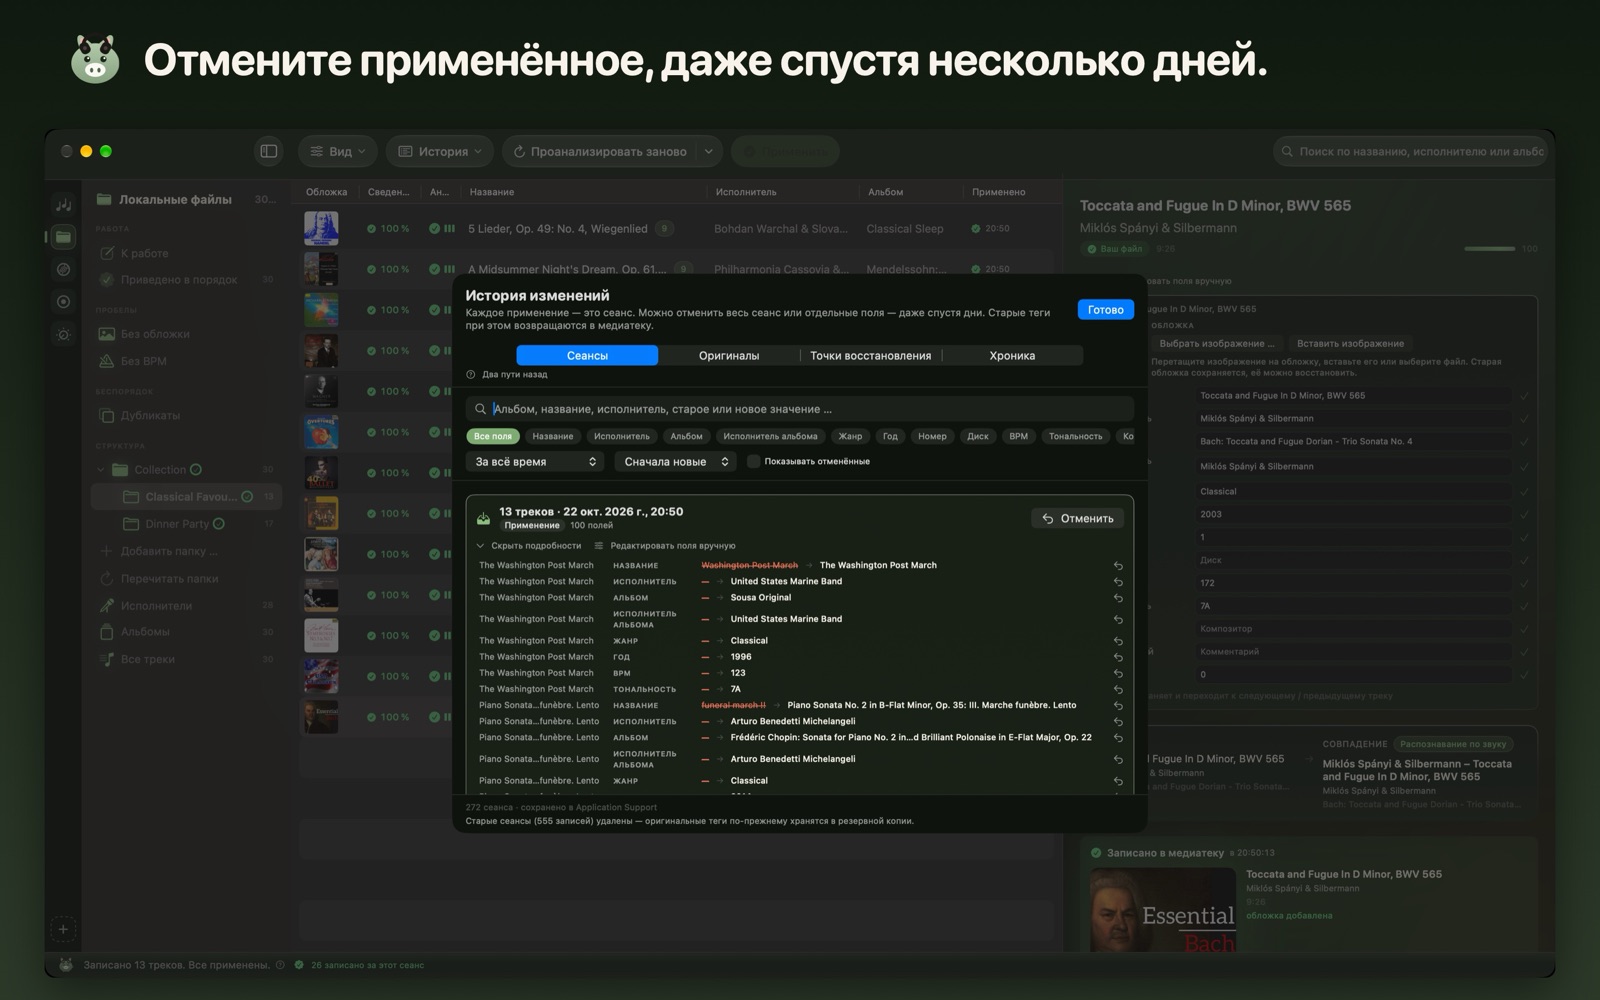This screenshot has width=1600, height=1000.
Task: Open the record-circle icon in left rail
Action: (x=63, y=301)
